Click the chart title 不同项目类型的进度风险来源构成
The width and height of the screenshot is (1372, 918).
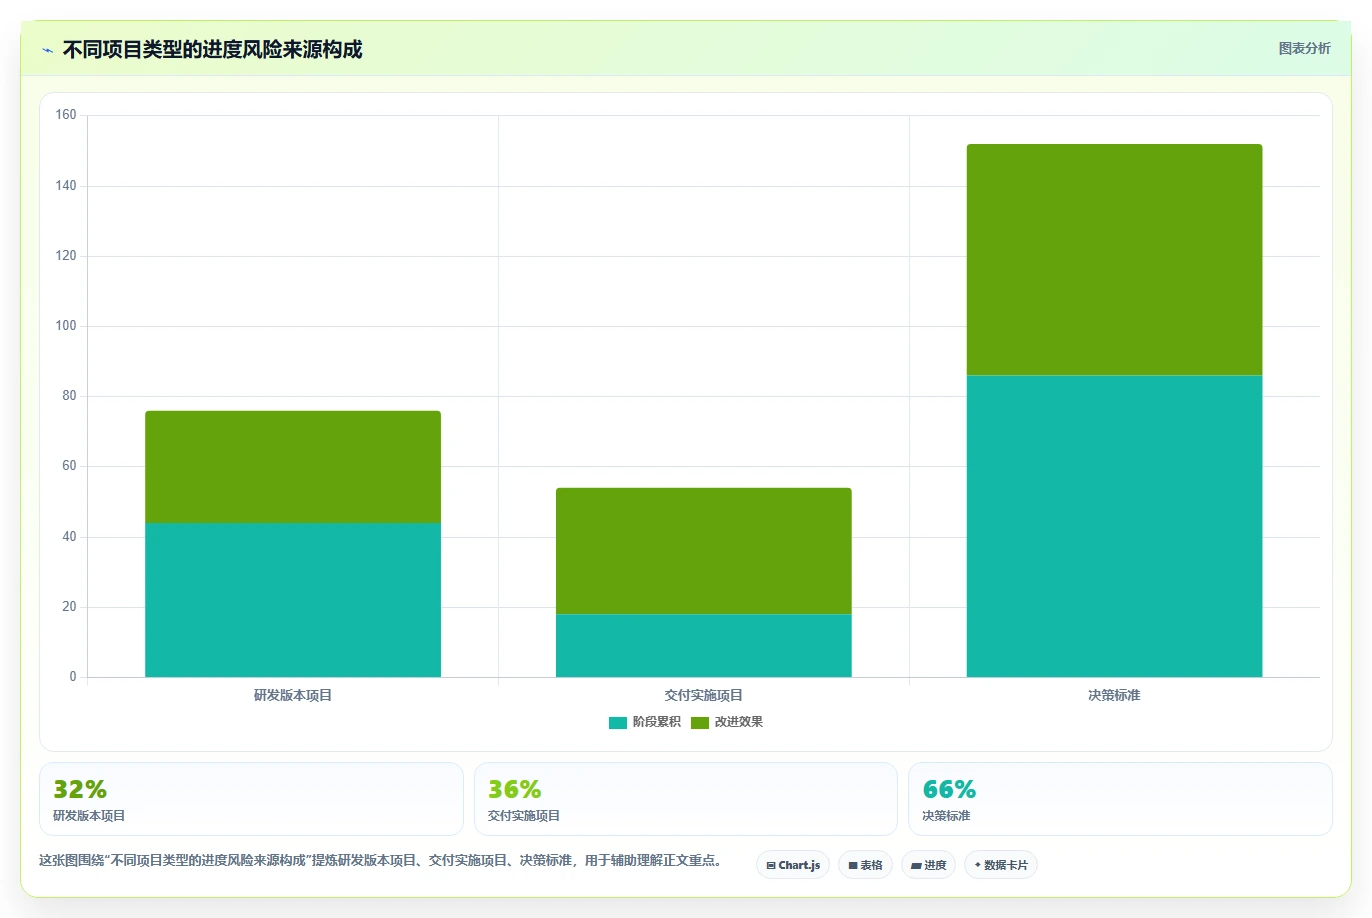[212, 49]
